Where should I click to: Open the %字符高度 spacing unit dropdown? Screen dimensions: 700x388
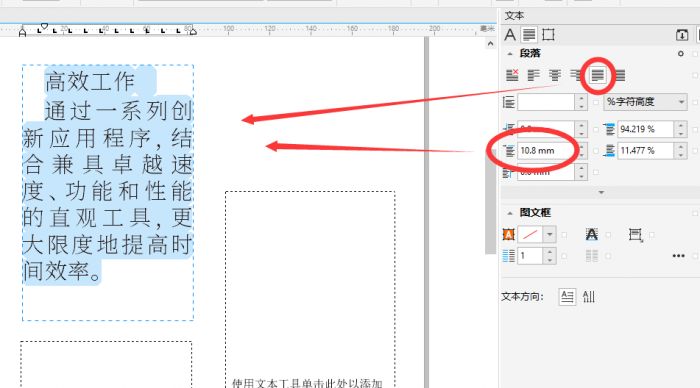click(x=645, y=102)
